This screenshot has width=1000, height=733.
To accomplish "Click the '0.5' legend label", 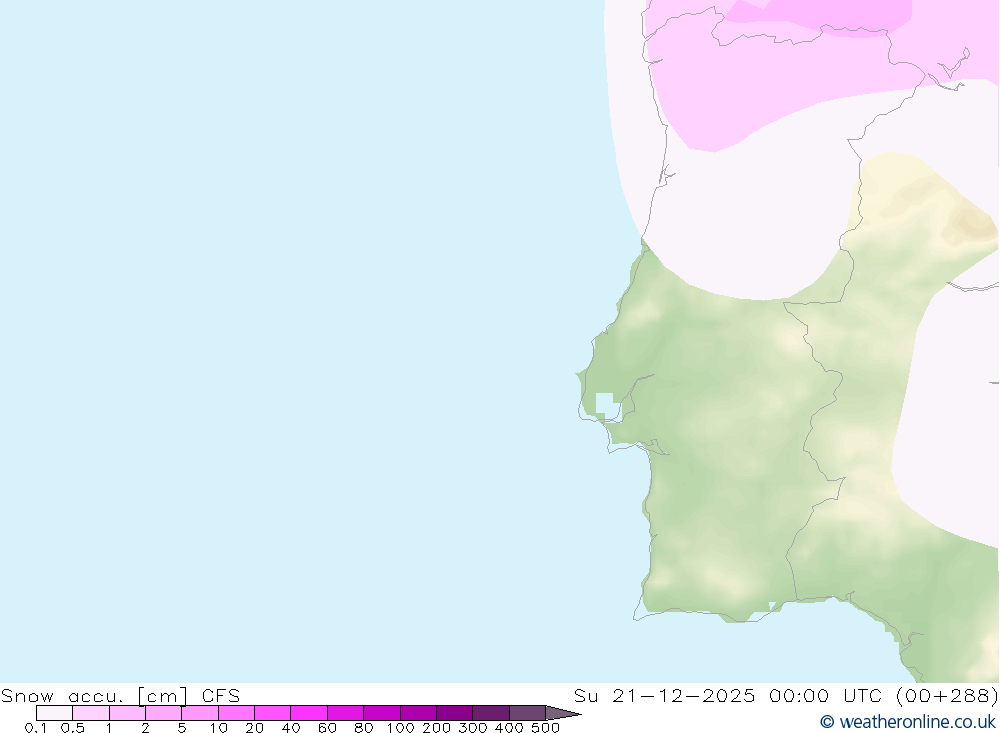I will tap(73, 727).
